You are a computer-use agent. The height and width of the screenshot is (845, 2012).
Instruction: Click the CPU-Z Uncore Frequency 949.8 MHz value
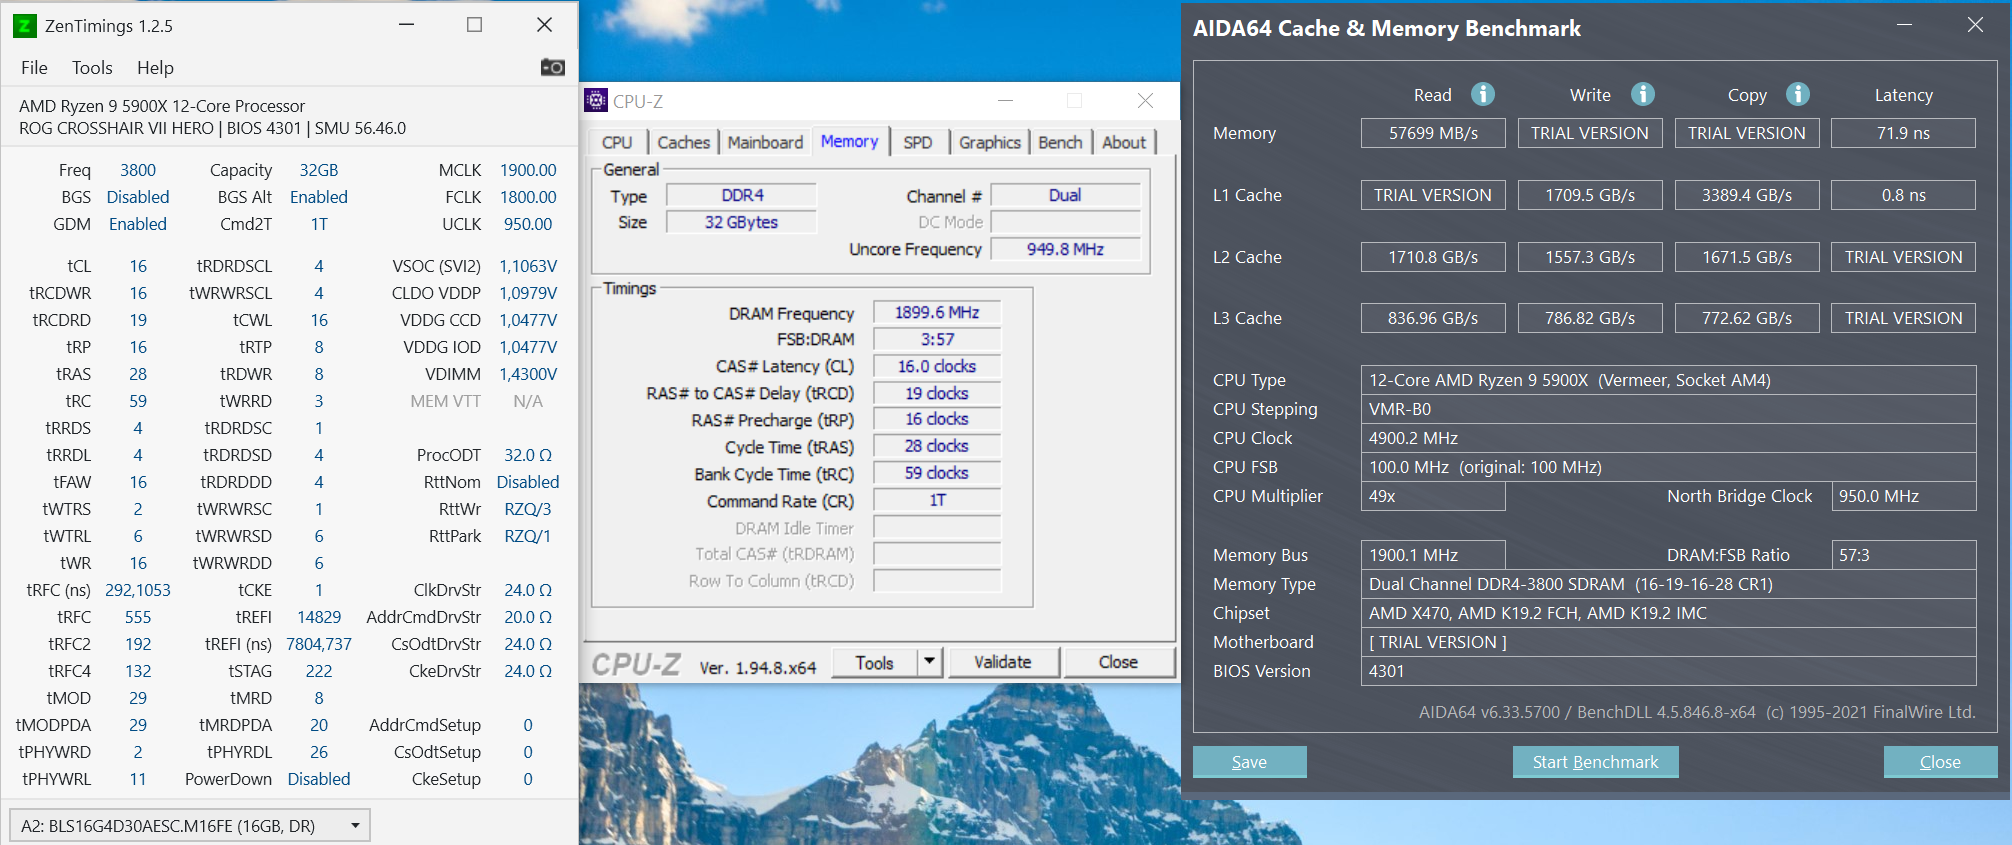(x=1065, y=249)
